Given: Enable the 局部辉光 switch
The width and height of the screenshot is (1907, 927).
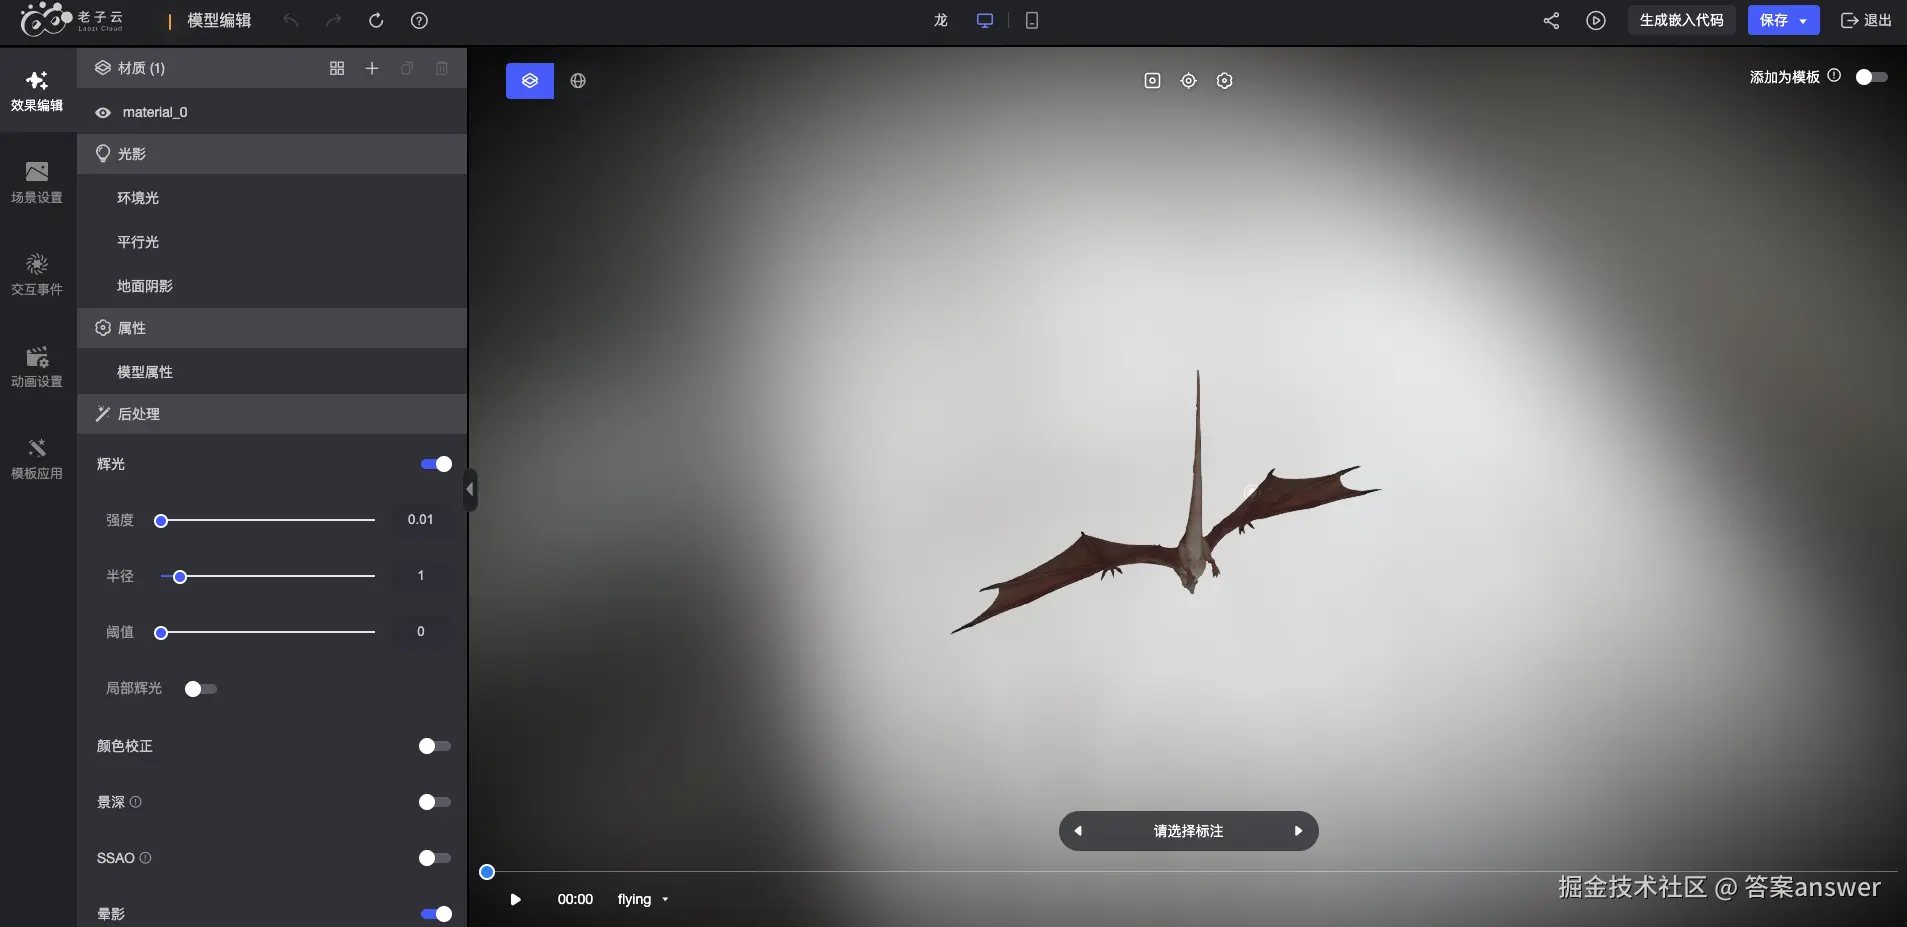Looking at the screenshot, I should [201, 689].
